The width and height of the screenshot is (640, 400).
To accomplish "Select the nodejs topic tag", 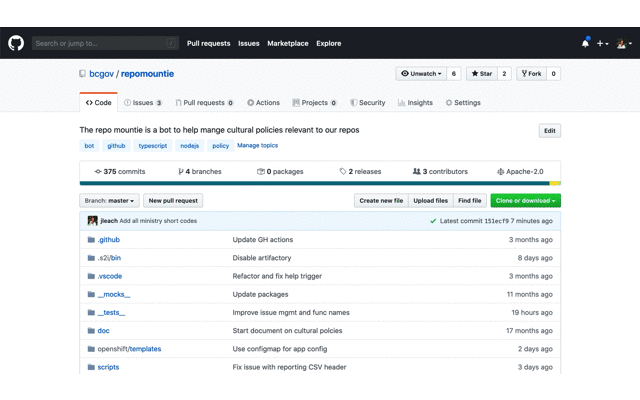I will 190,146.
